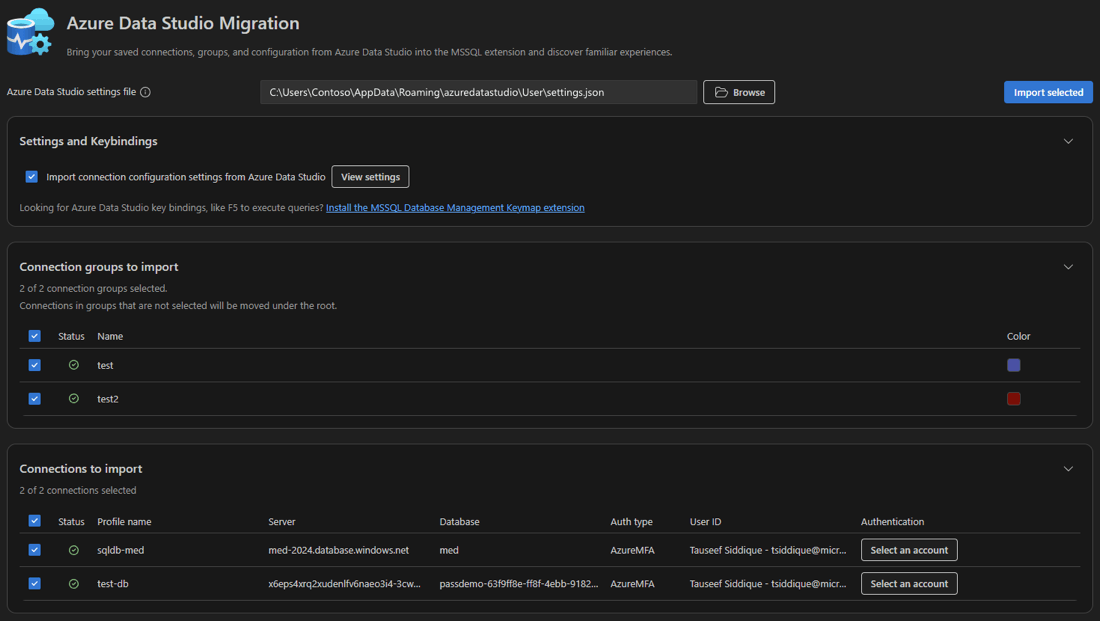This screenshot has height=621, width=1100.
Task: Click the purple color swatch for test group
Action: (1013, 365)
